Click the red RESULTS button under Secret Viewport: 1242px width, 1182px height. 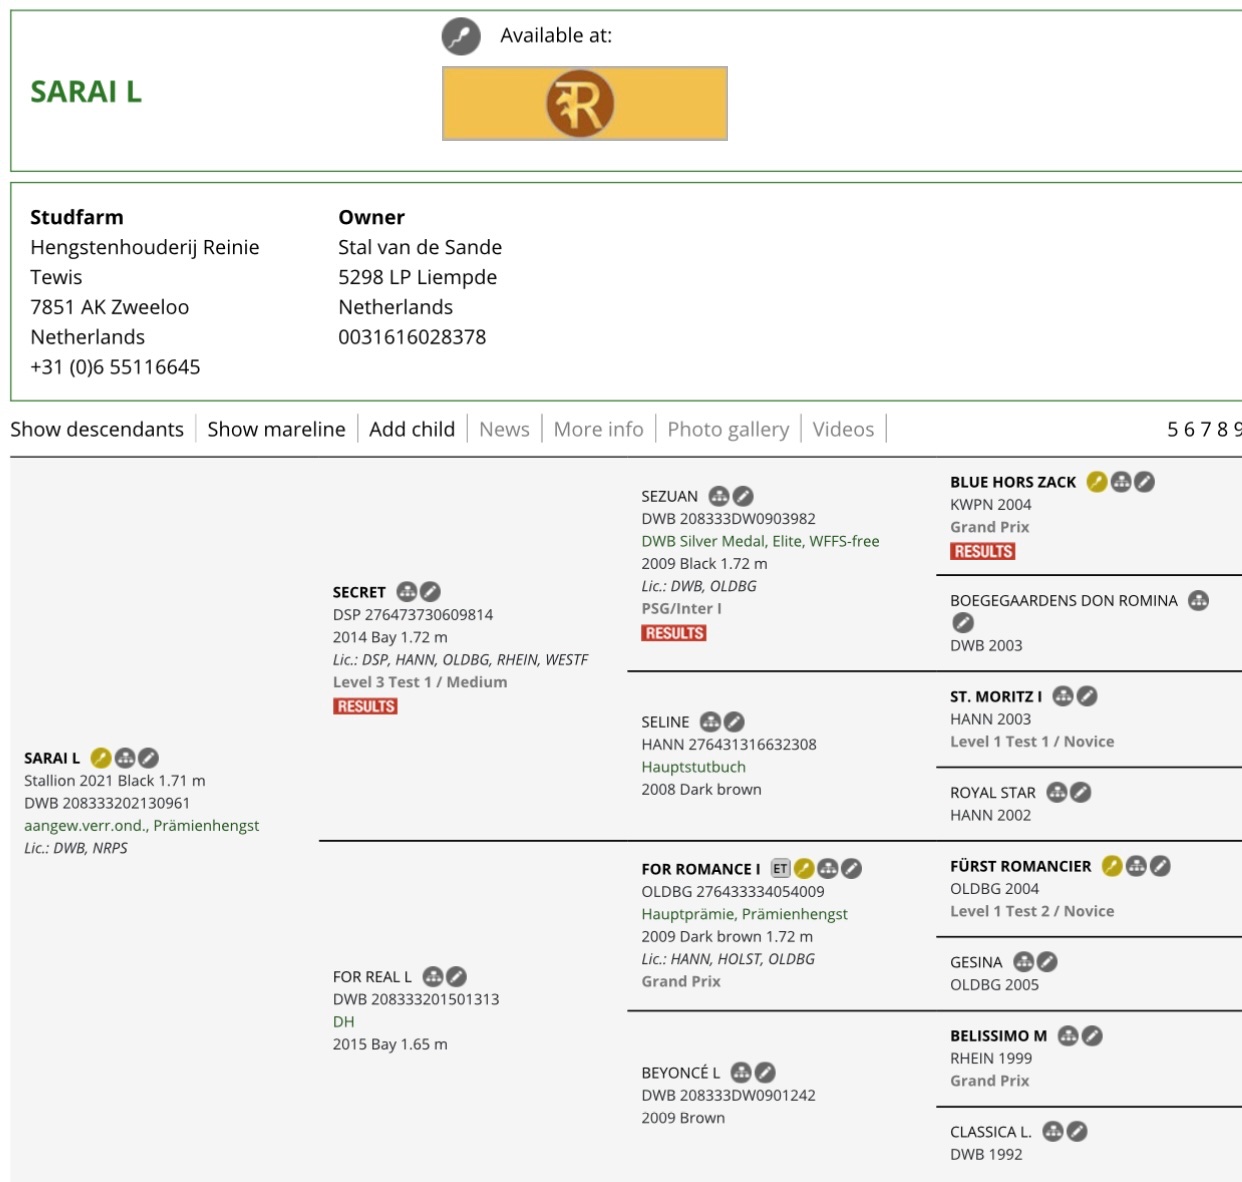tap(365, 706)
